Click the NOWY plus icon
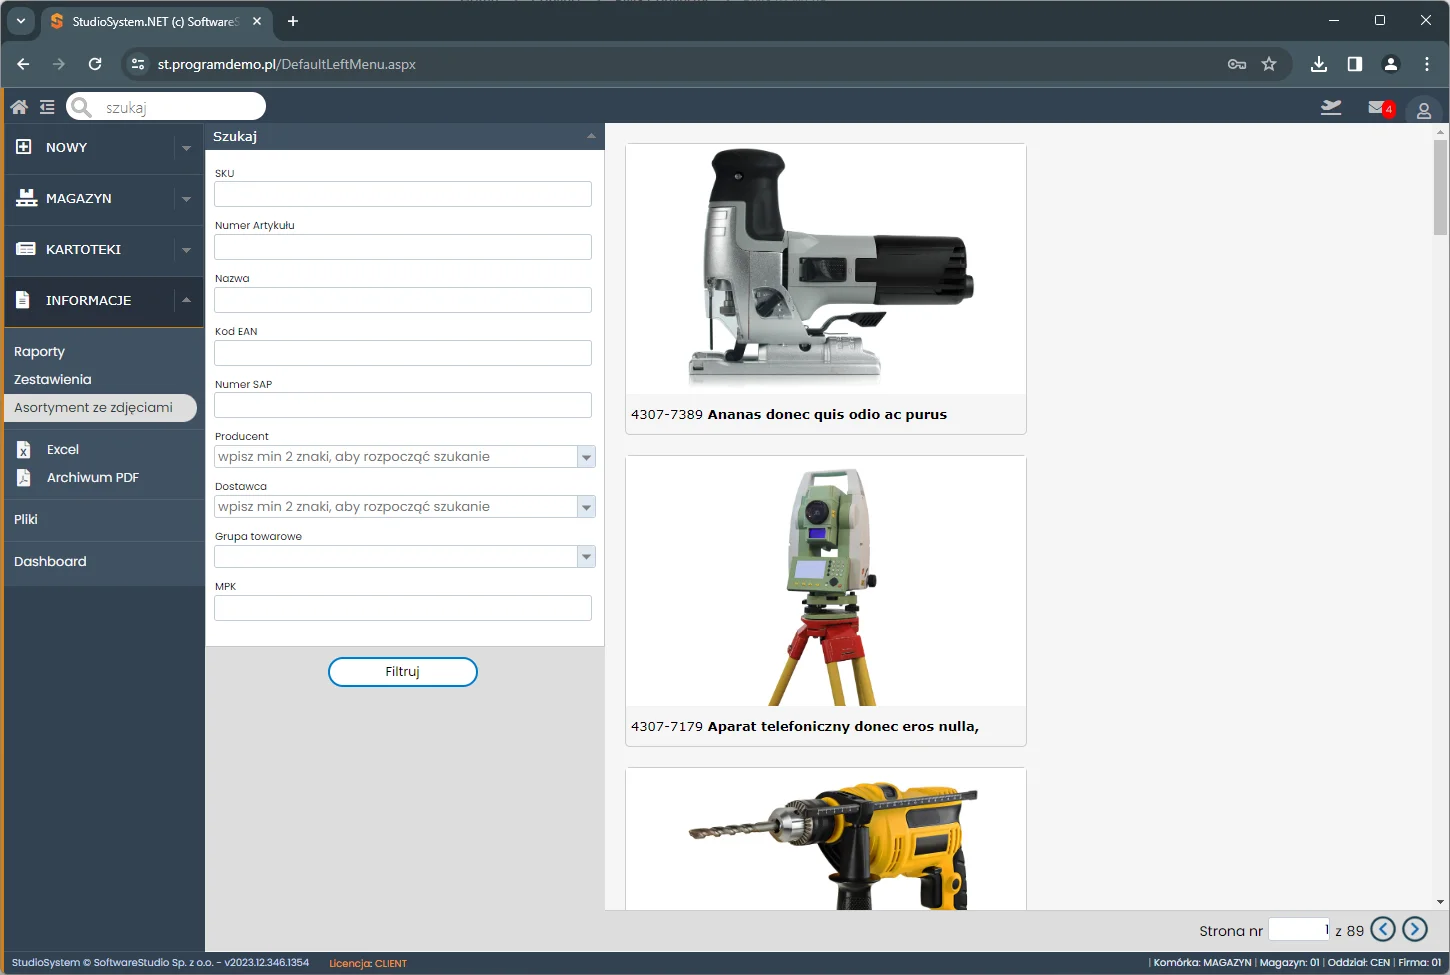 (x=24, y=147)
